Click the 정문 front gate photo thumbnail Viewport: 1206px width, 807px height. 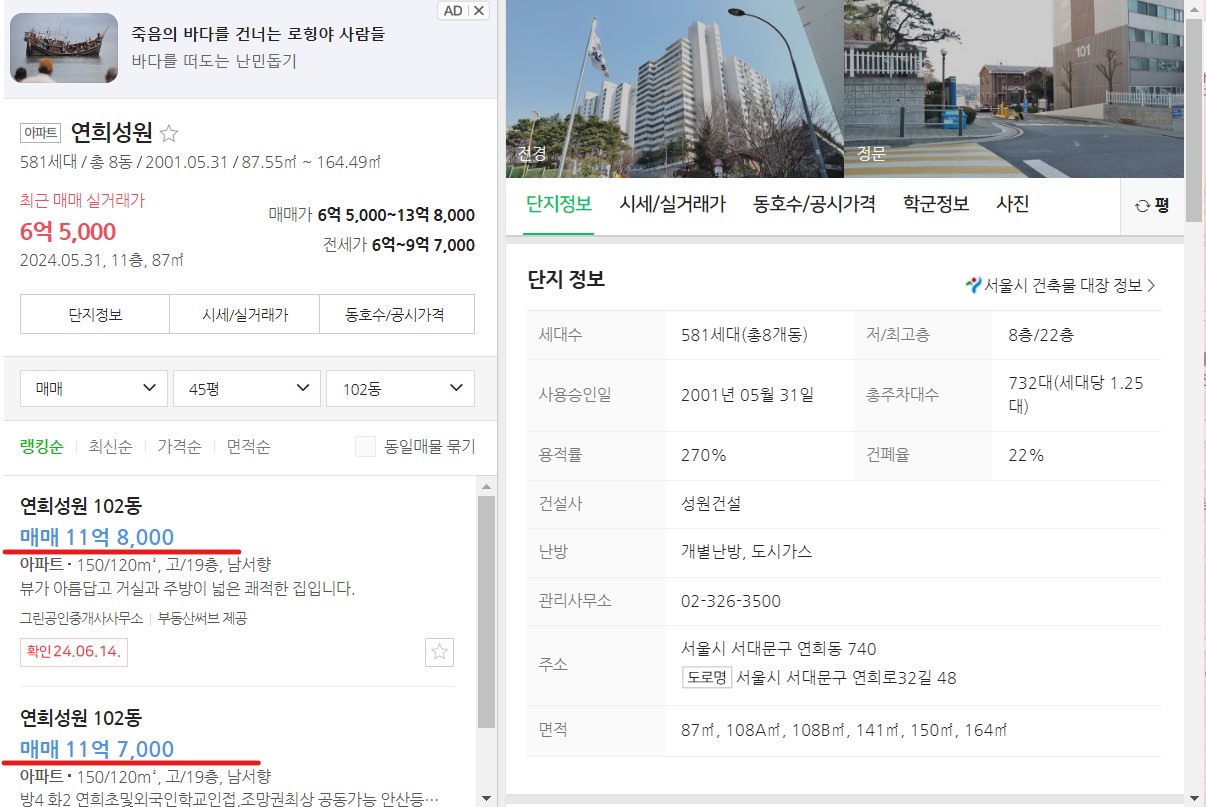click(1014, 89)
